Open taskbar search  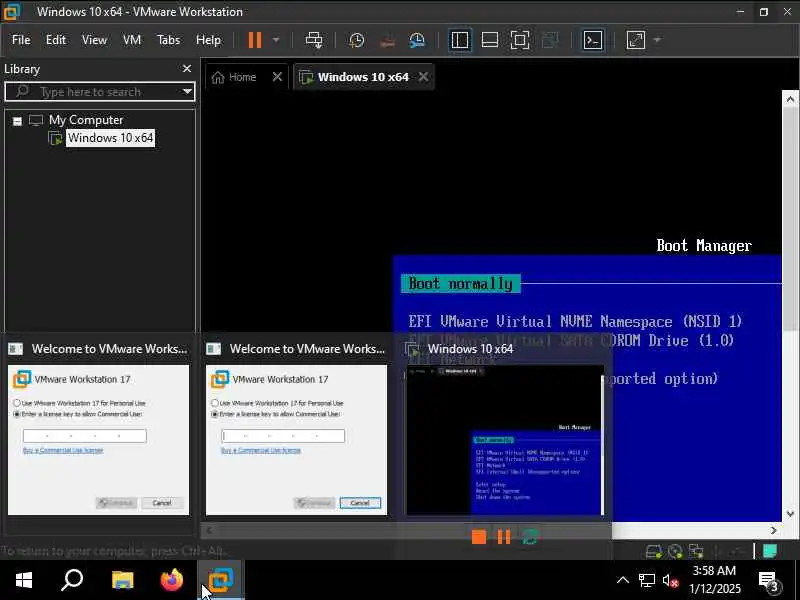click(x=72, y=580)
